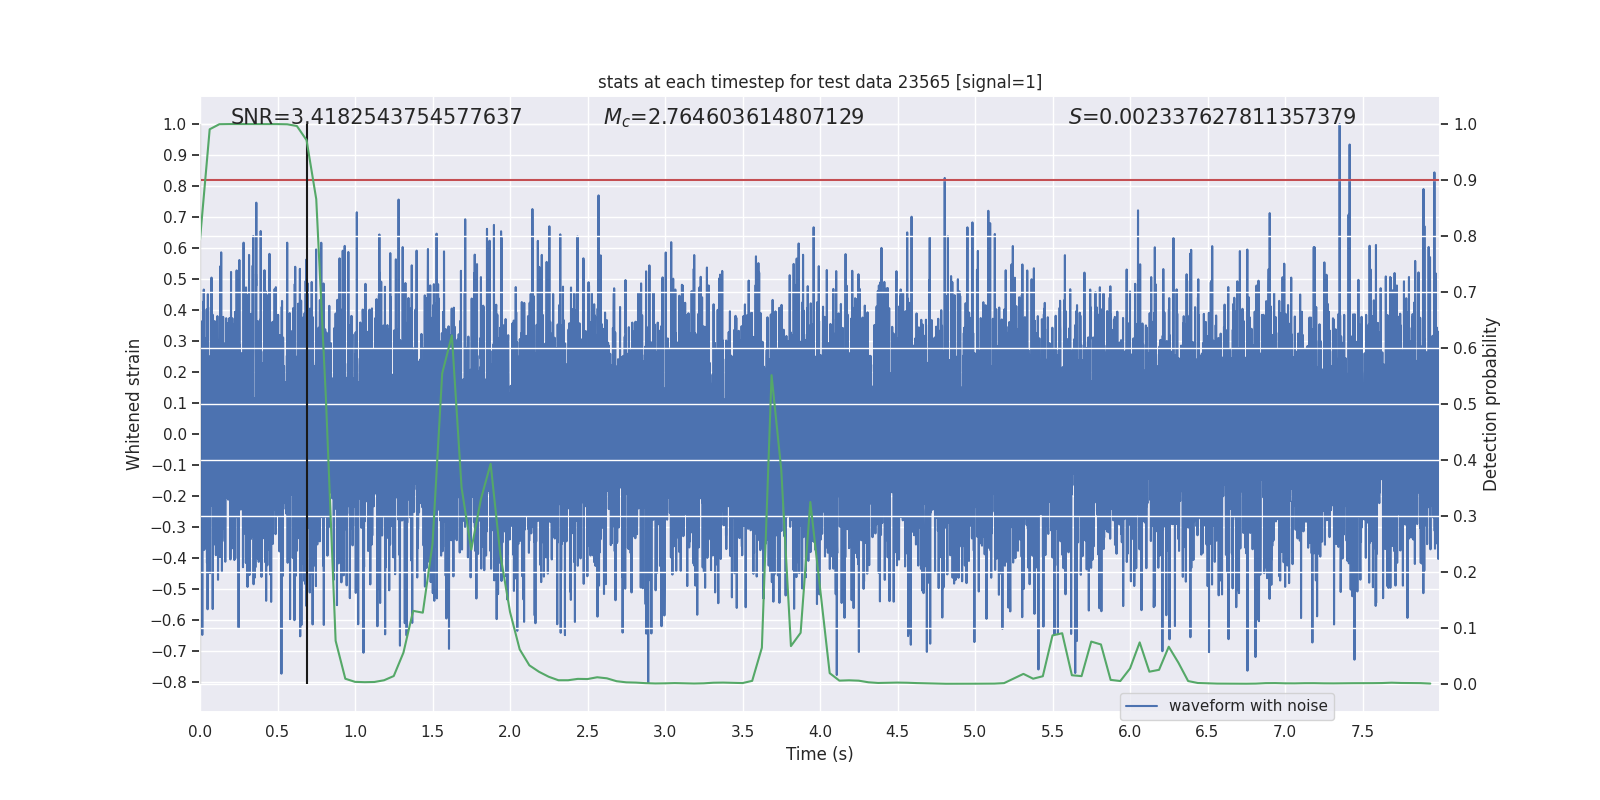This screenshot has height=800, width=1600.
Task: Click the −0.5 tick on the Whitened strain axis
Action: point(169,590)
